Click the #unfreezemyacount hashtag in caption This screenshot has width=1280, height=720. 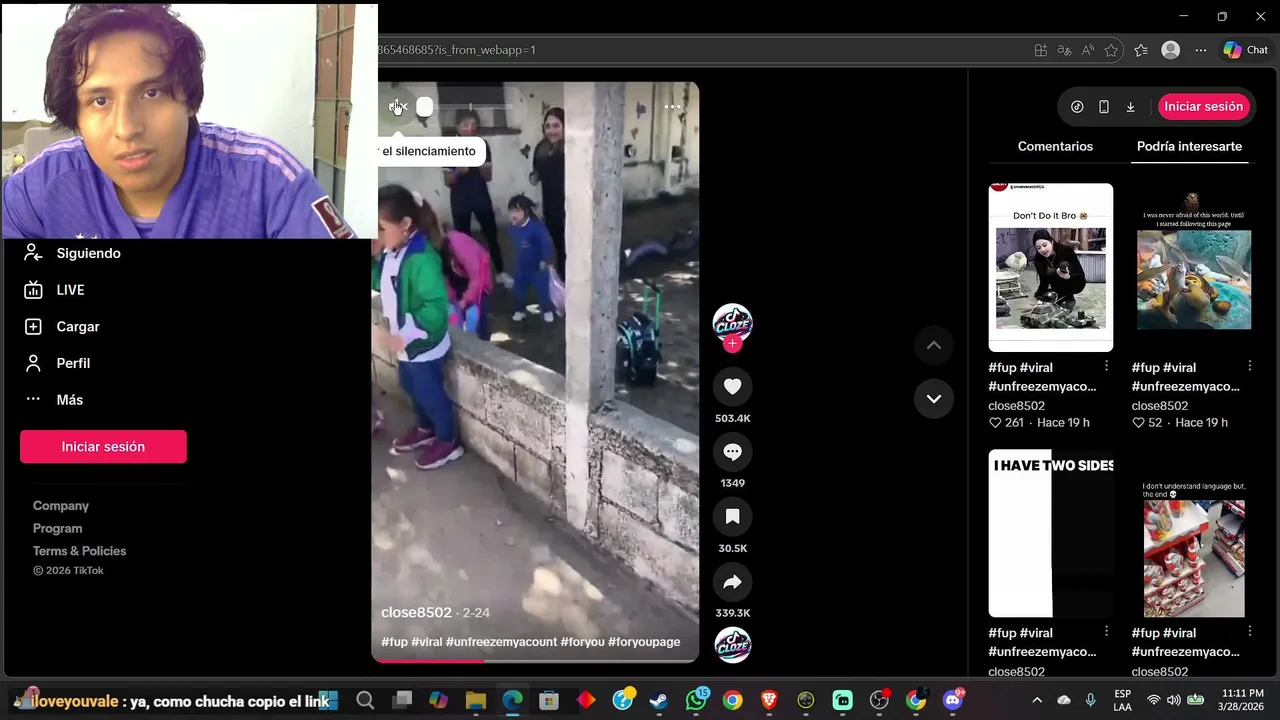point(501,642)
